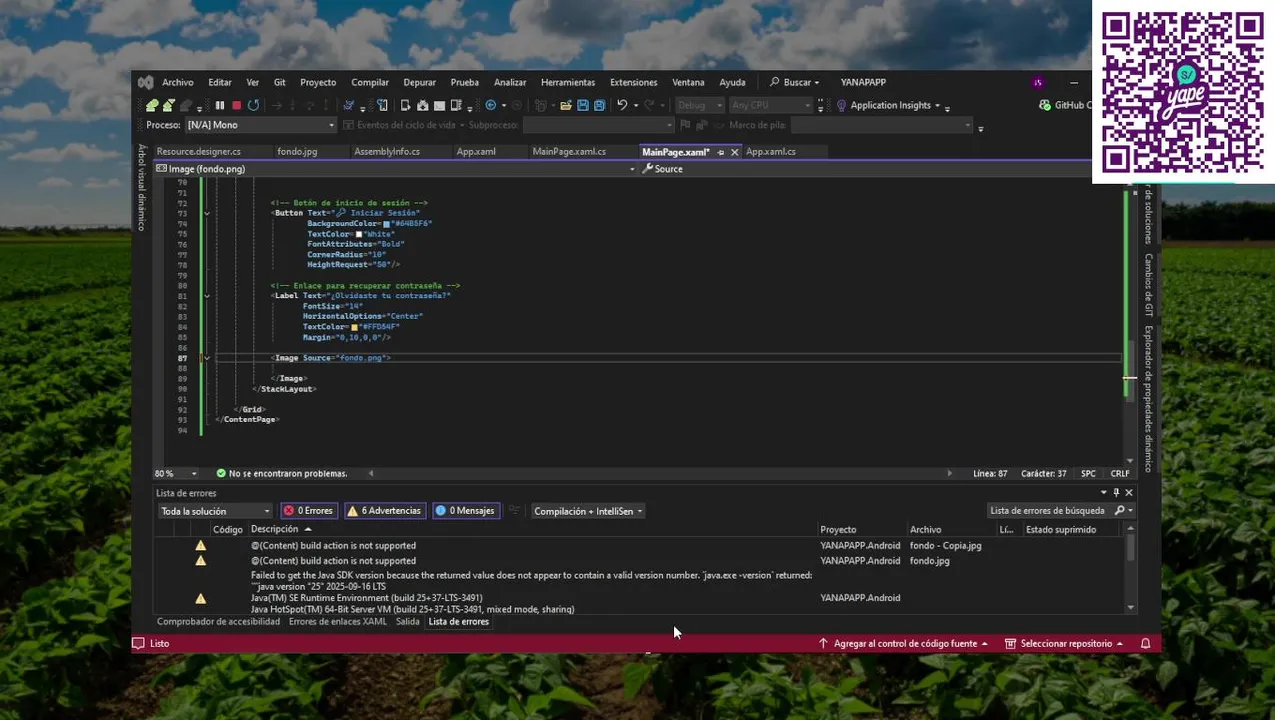1275x720 pixels.
Task: Open the Salida panel tab
Action: point(407,622)
